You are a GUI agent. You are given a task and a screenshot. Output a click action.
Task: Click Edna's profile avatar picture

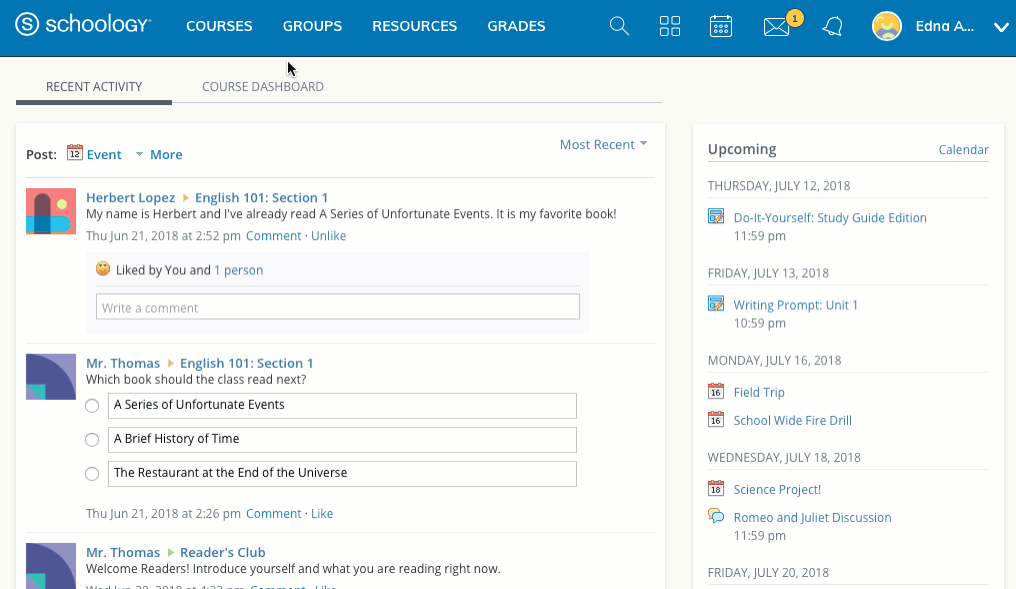coord(887,26)
